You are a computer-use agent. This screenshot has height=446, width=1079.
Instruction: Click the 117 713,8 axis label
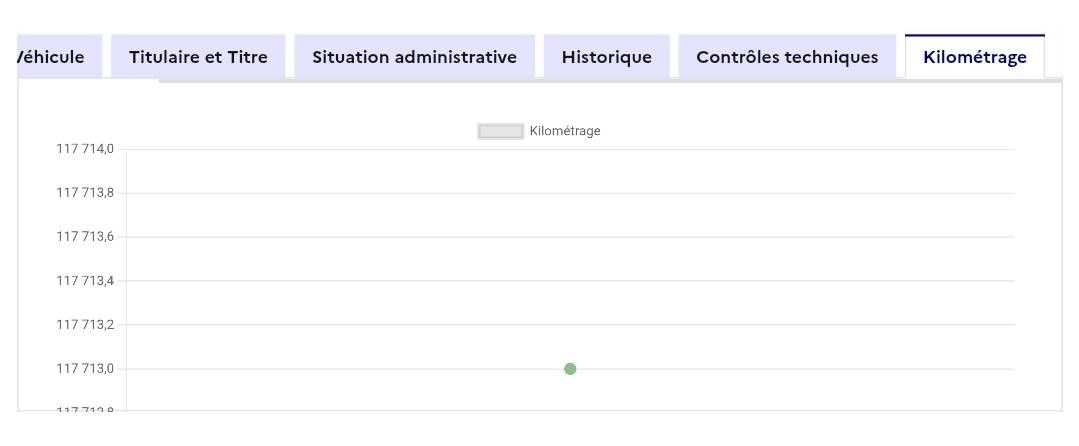pyautogui.click(x=85, y=193)
